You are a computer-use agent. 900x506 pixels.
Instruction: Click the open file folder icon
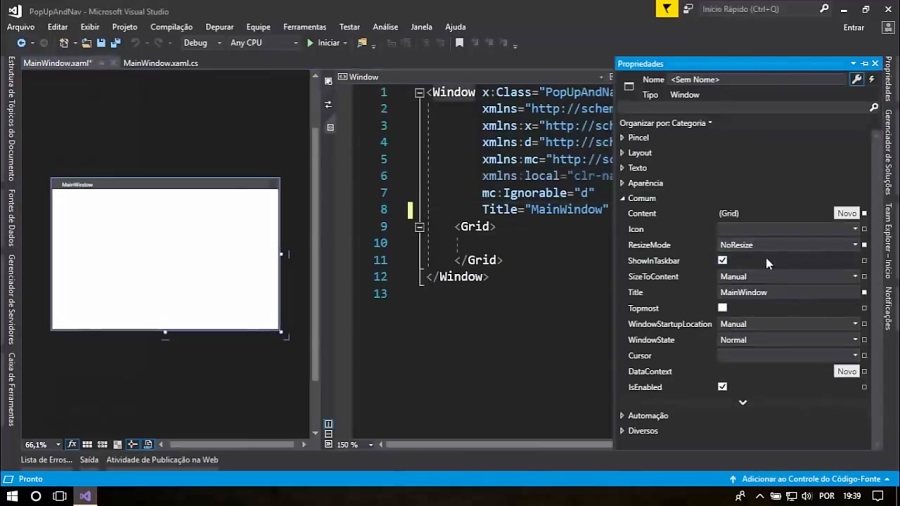[86, 43]
